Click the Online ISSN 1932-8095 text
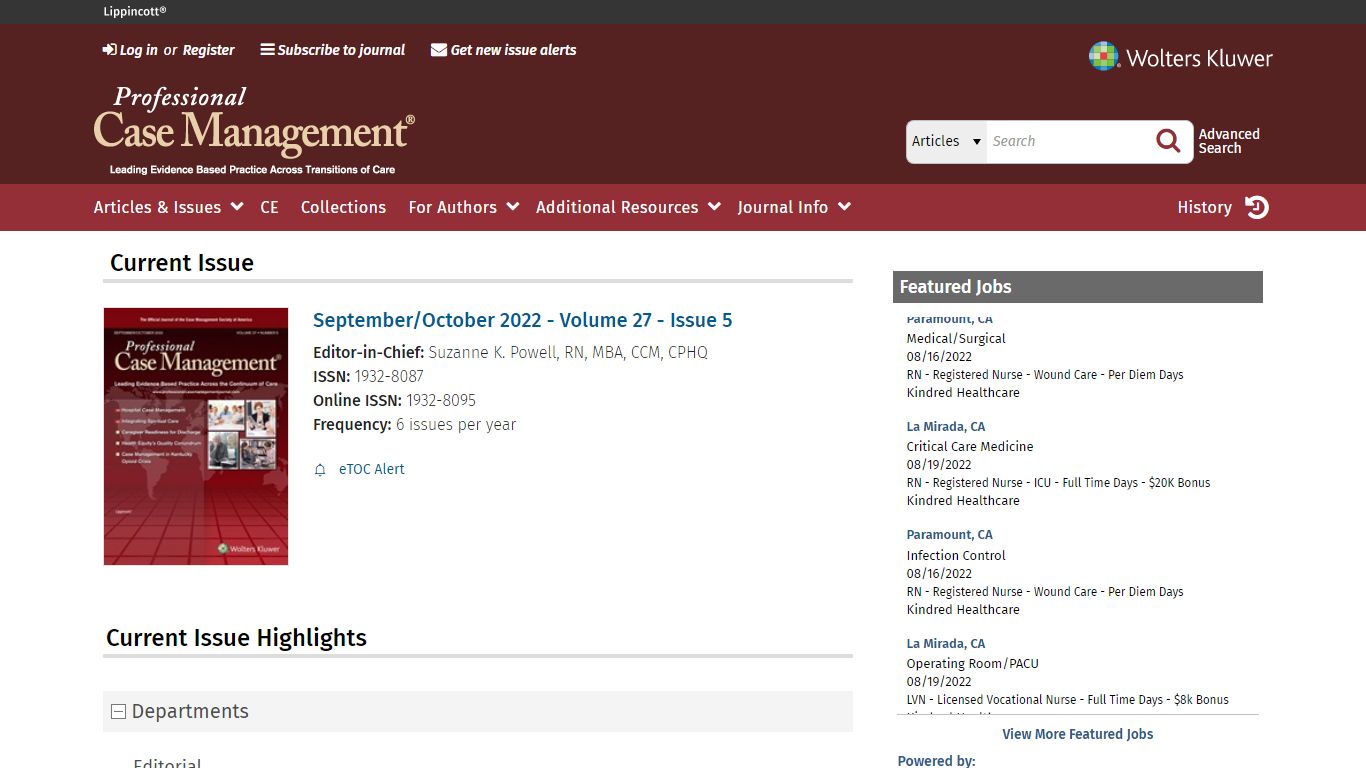1366x768 pixels. pyautogui.click(x=394, y=401)
